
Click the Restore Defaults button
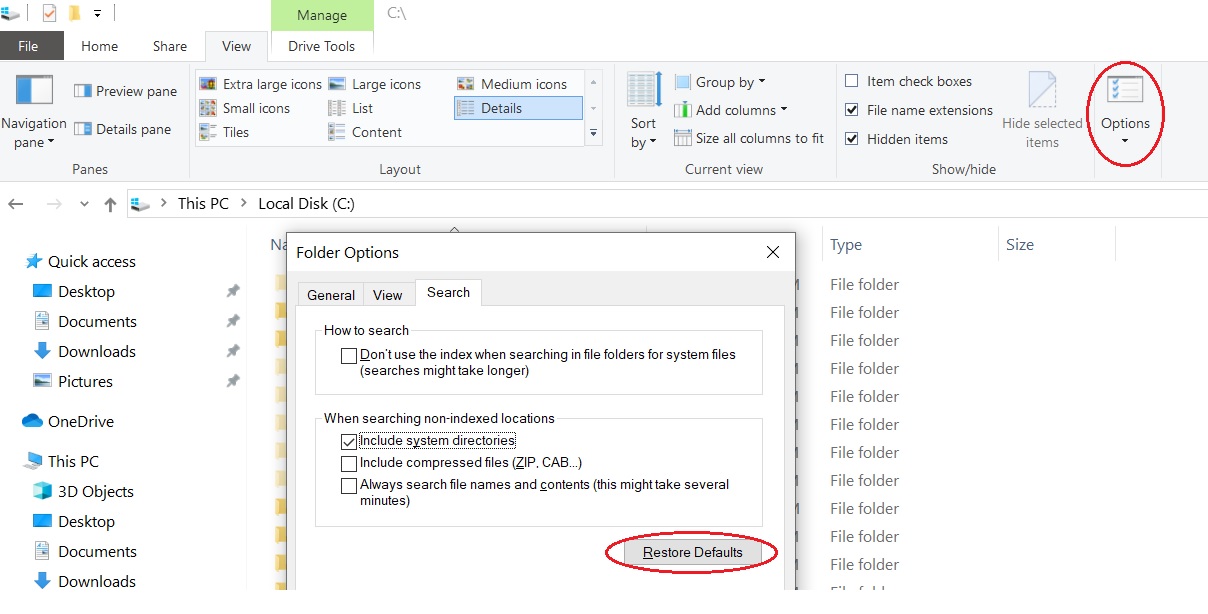click(693, 552)
